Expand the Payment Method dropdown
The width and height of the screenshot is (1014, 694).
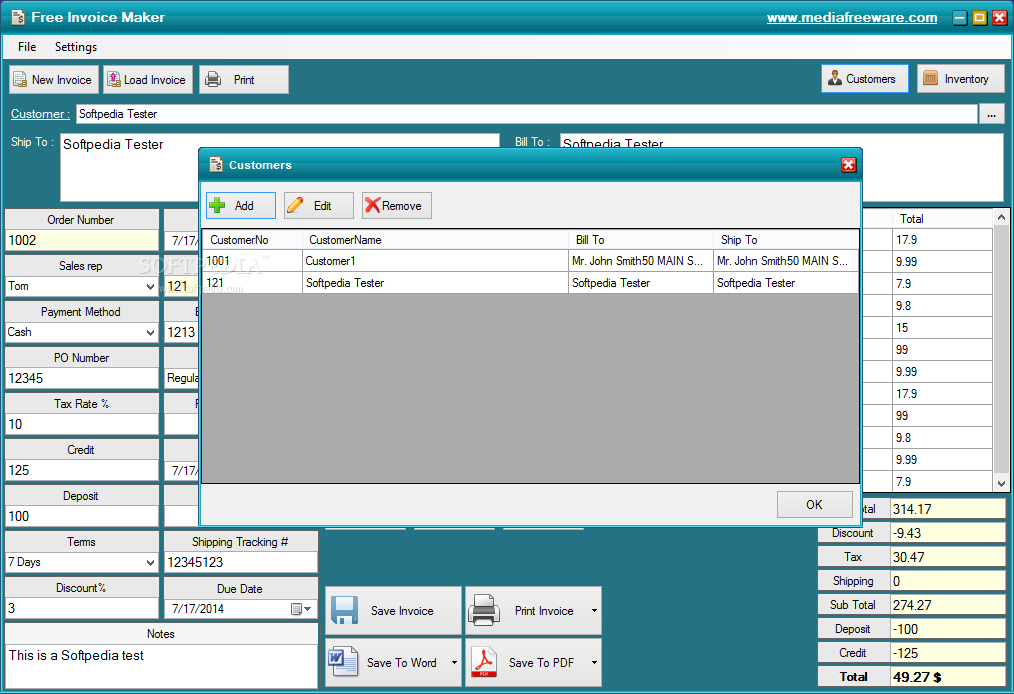pyautogui.click(x=150, y=332)
